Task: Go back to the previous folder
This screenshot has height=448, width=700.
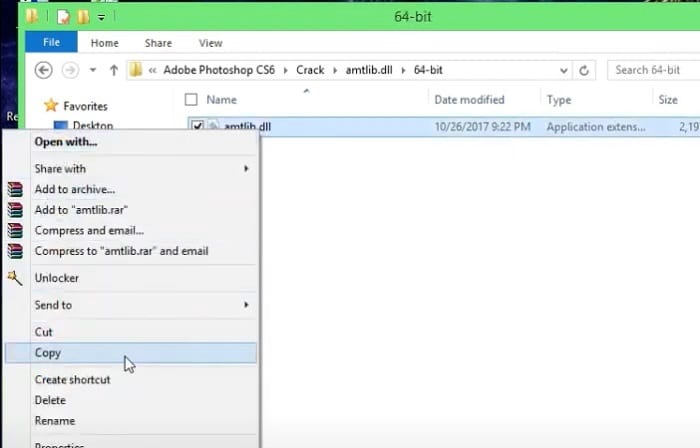Action: click(x=44, y=70)
